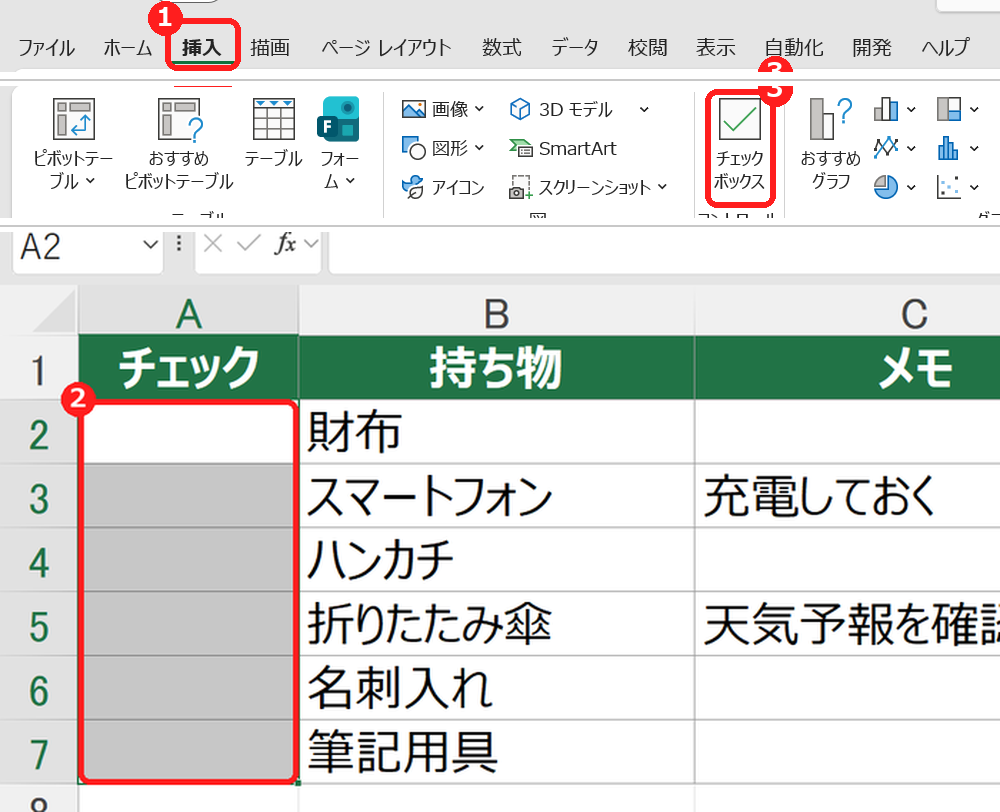Select row 5 header
Screen dimensions: 1000x812
(x=38, y=625)
